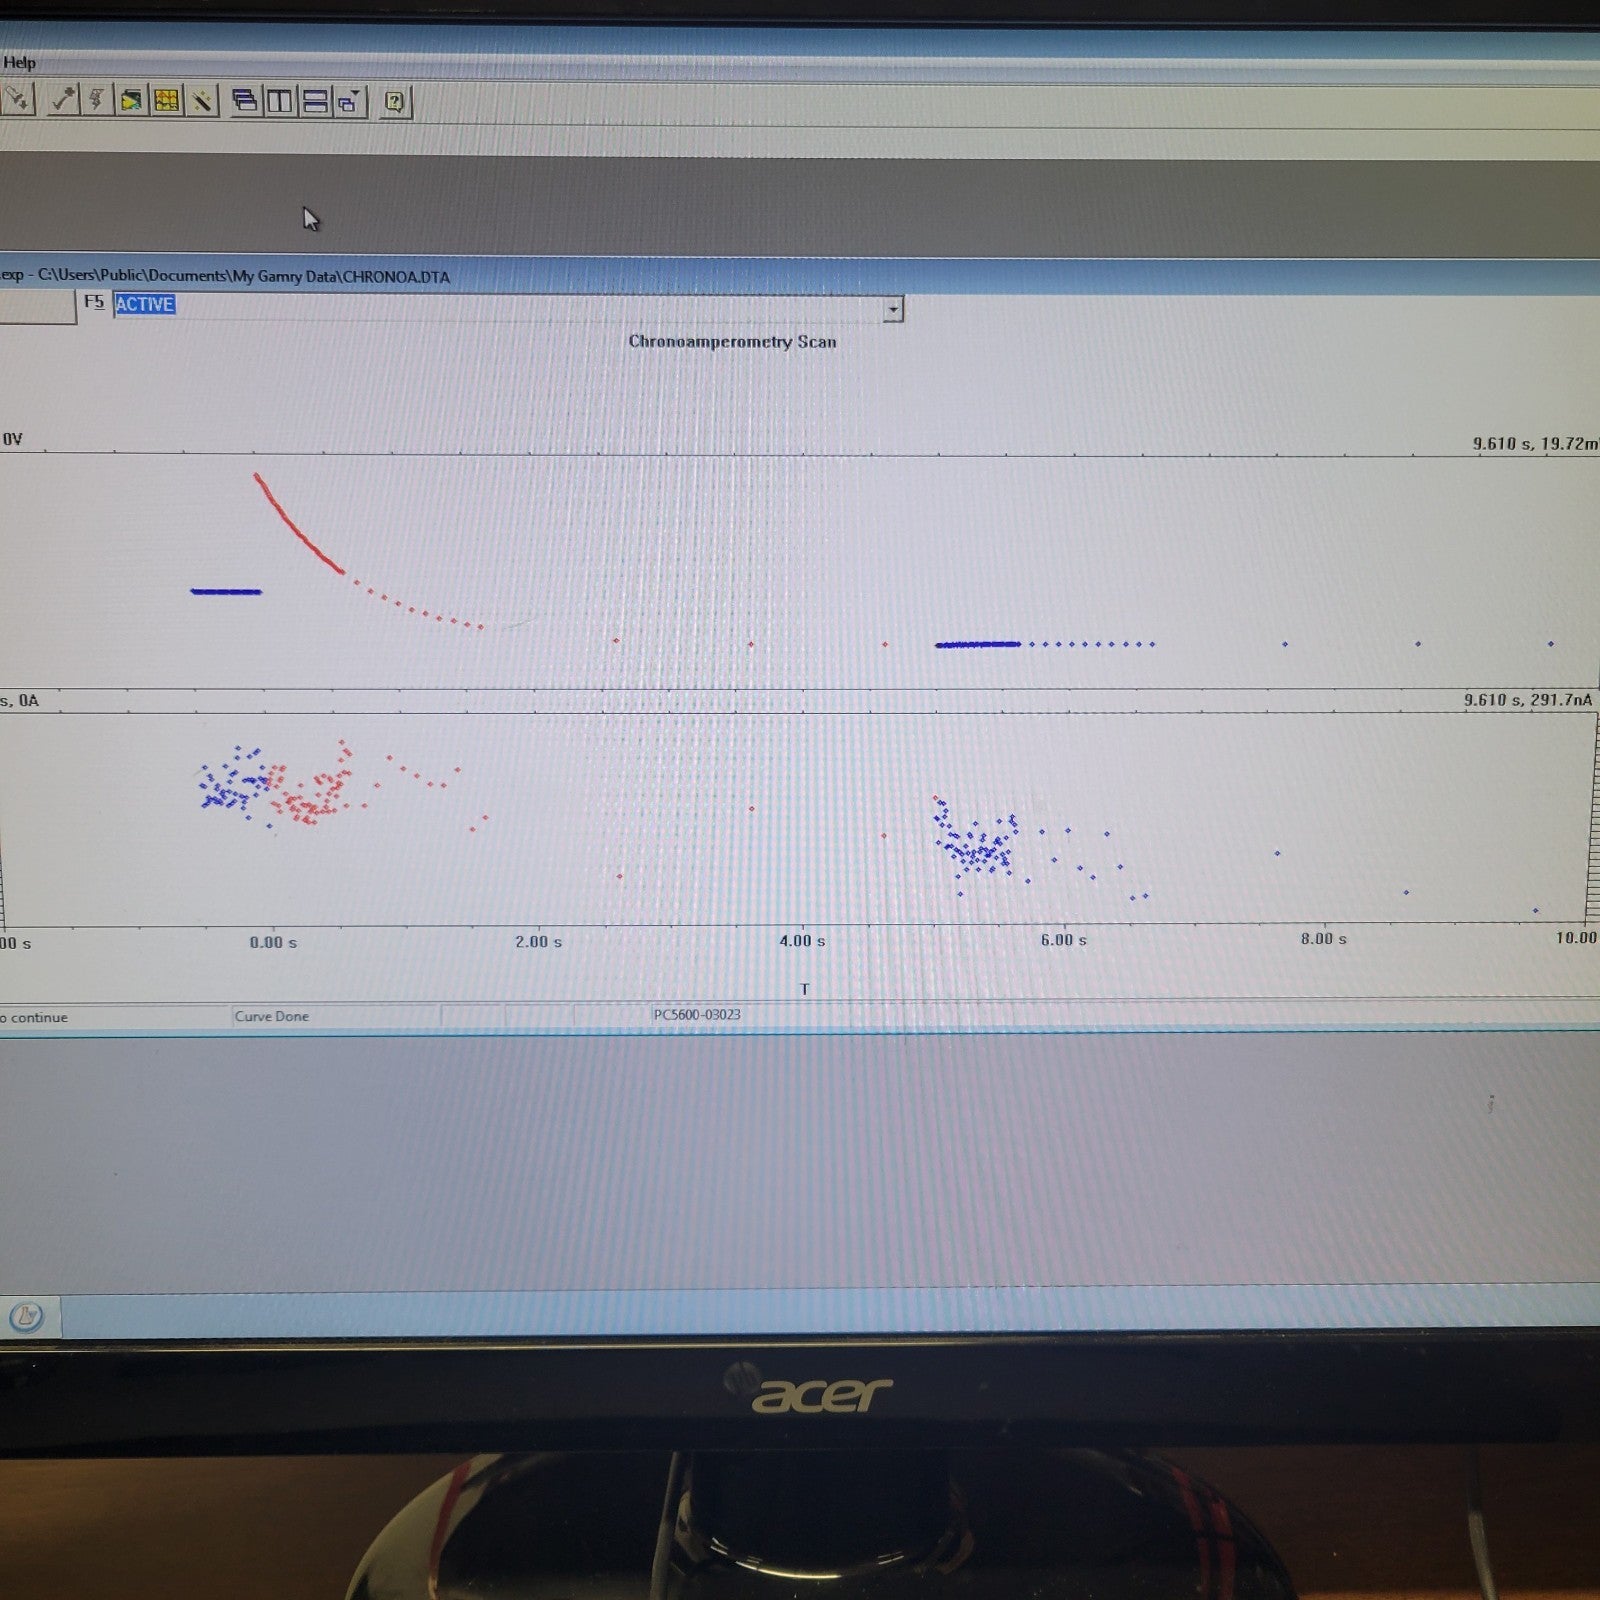Click the Windows Start button
This screenshot has width=1600, height=1600.
27,1316
